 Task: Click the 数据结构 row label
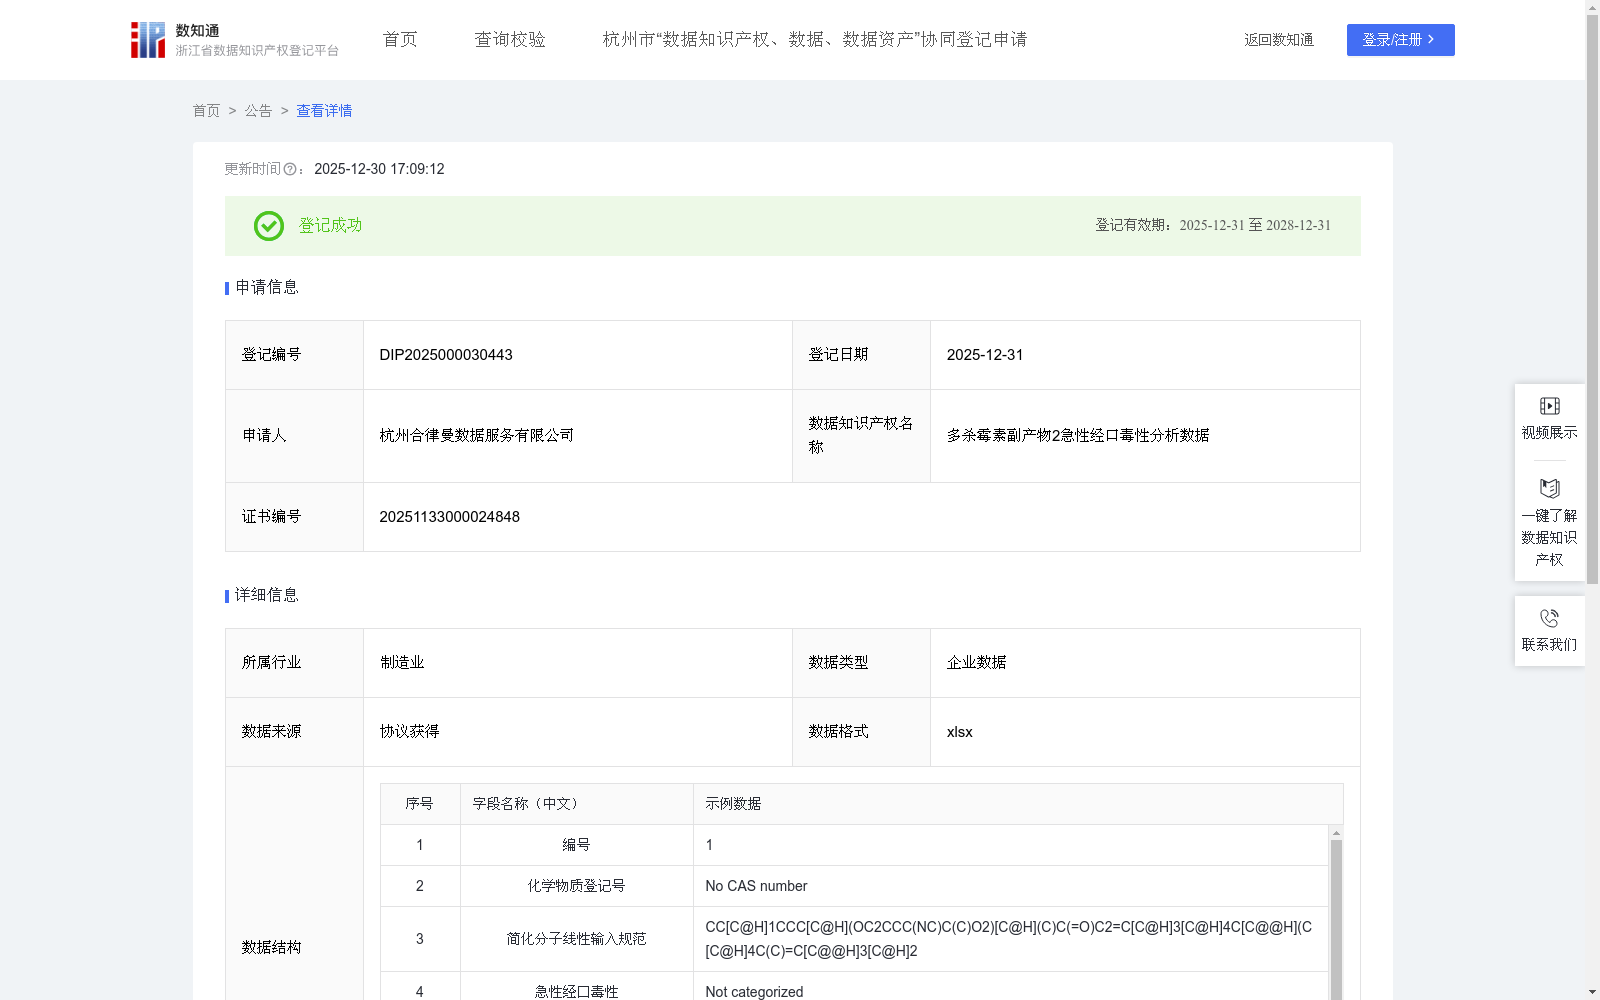pos(271,948)
